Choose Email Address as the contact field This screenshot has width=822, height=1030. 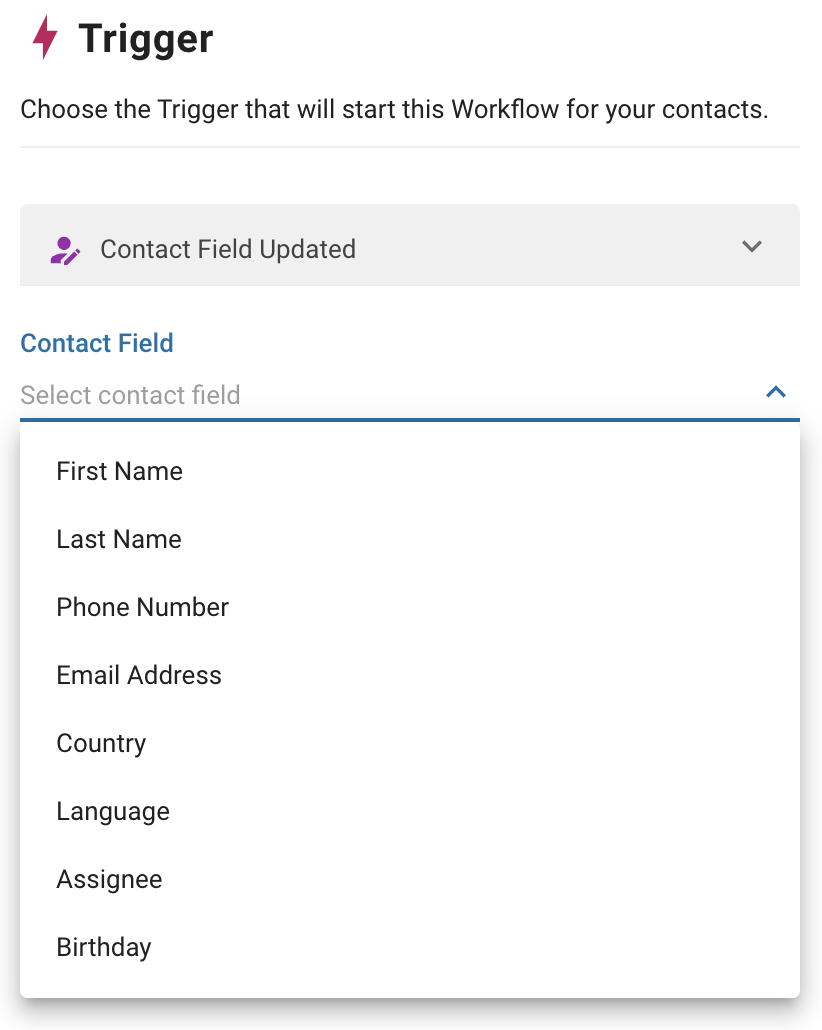coord(139,675)
